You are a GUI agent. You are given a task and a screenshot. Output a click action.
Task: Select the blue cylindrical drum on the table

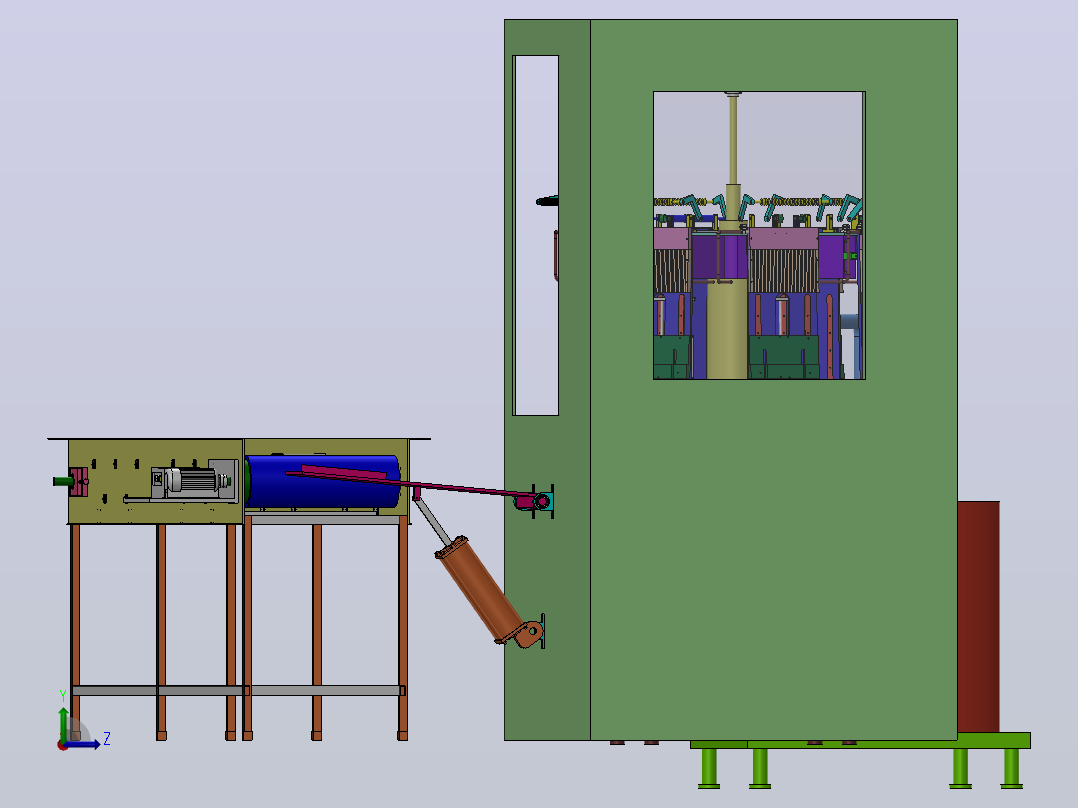pyautogui.click(x=322, y=481)
